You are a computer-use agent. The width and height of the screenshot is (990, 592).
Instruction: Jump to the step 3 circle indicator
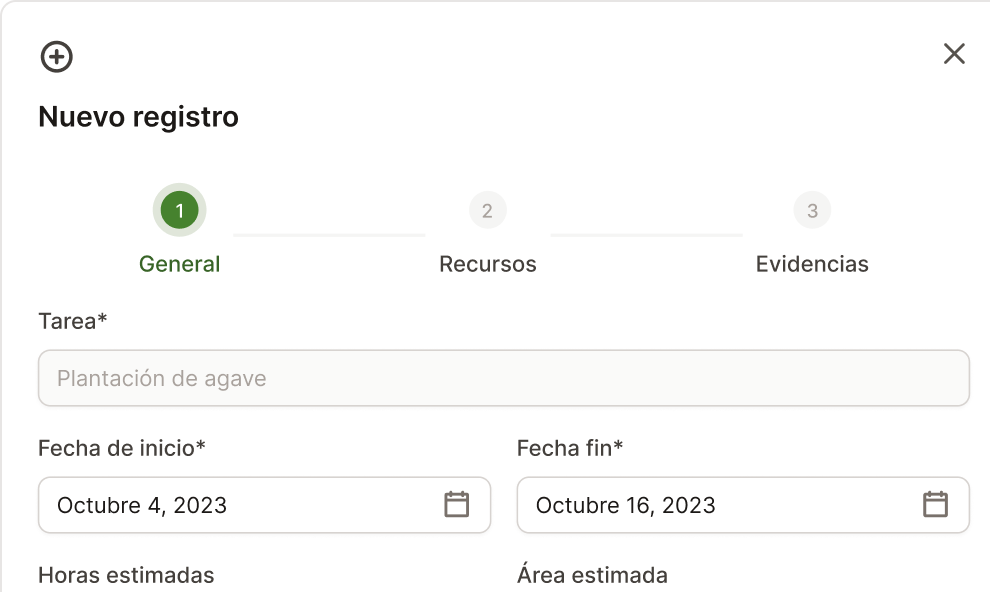812,210
